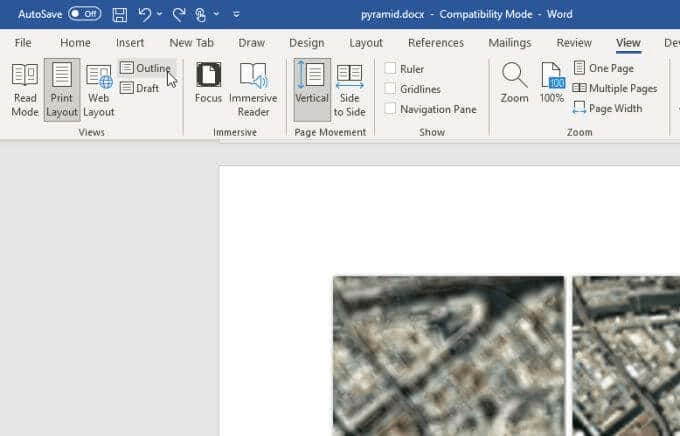Set page movement to Side to Side

[x=349, y=90]
